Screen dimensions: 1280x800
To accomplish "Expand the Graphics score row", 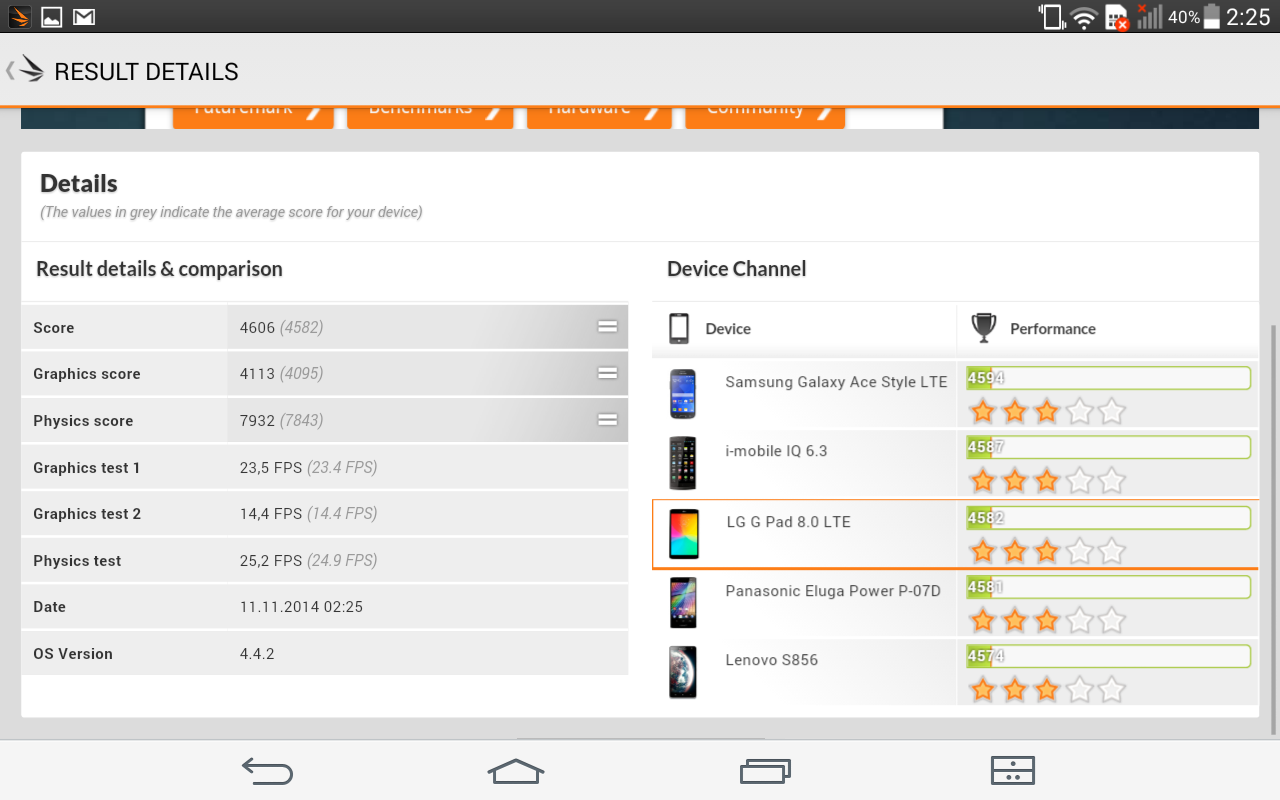I will (607, 373).
